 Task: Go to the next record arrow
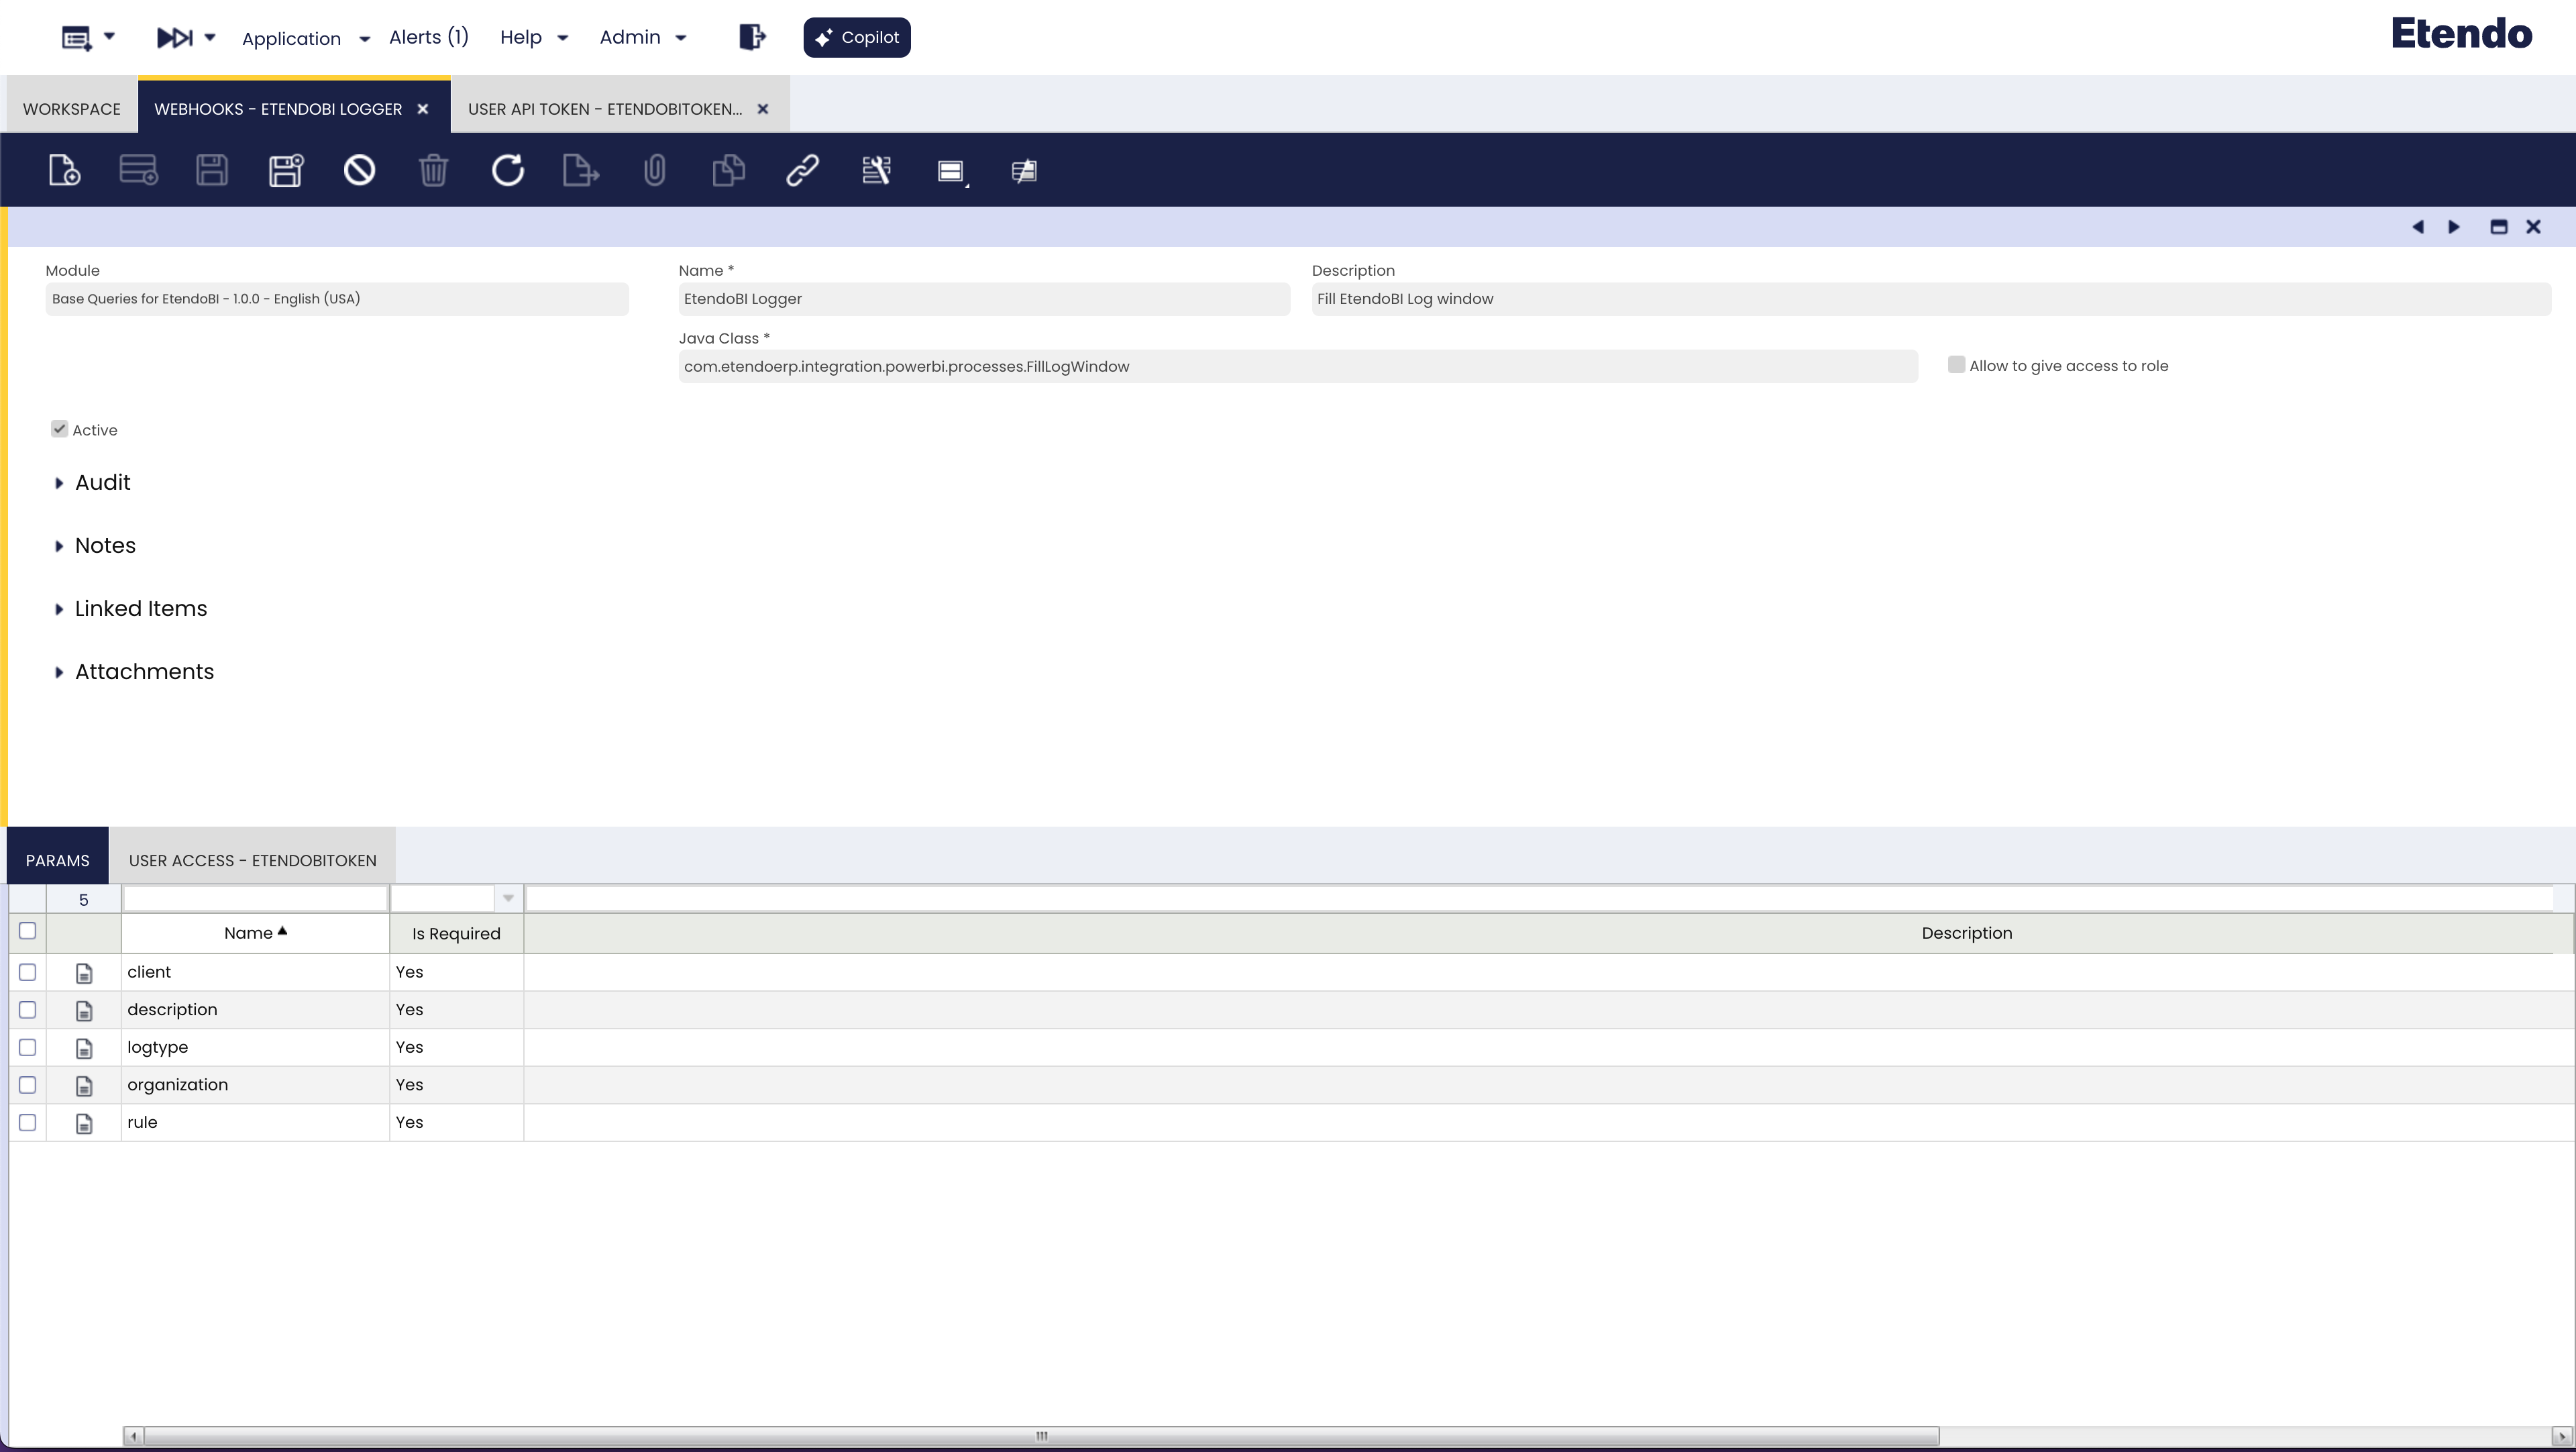click(2454, 227)
